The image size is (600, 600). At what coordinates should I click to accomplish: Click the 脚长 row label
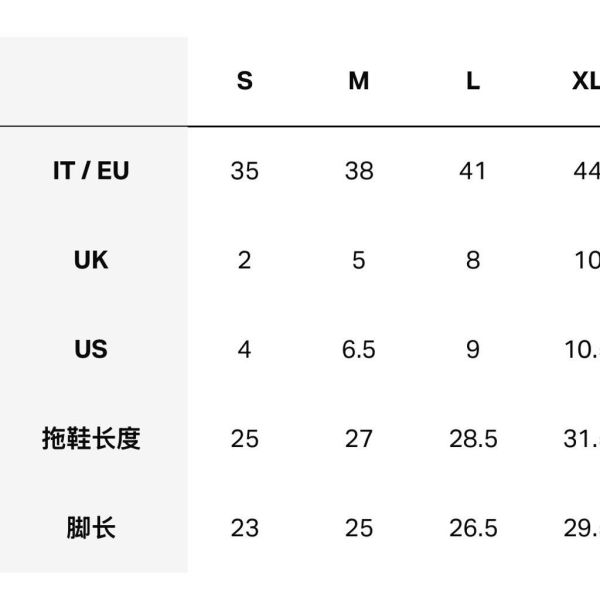[x=91, y=528]
